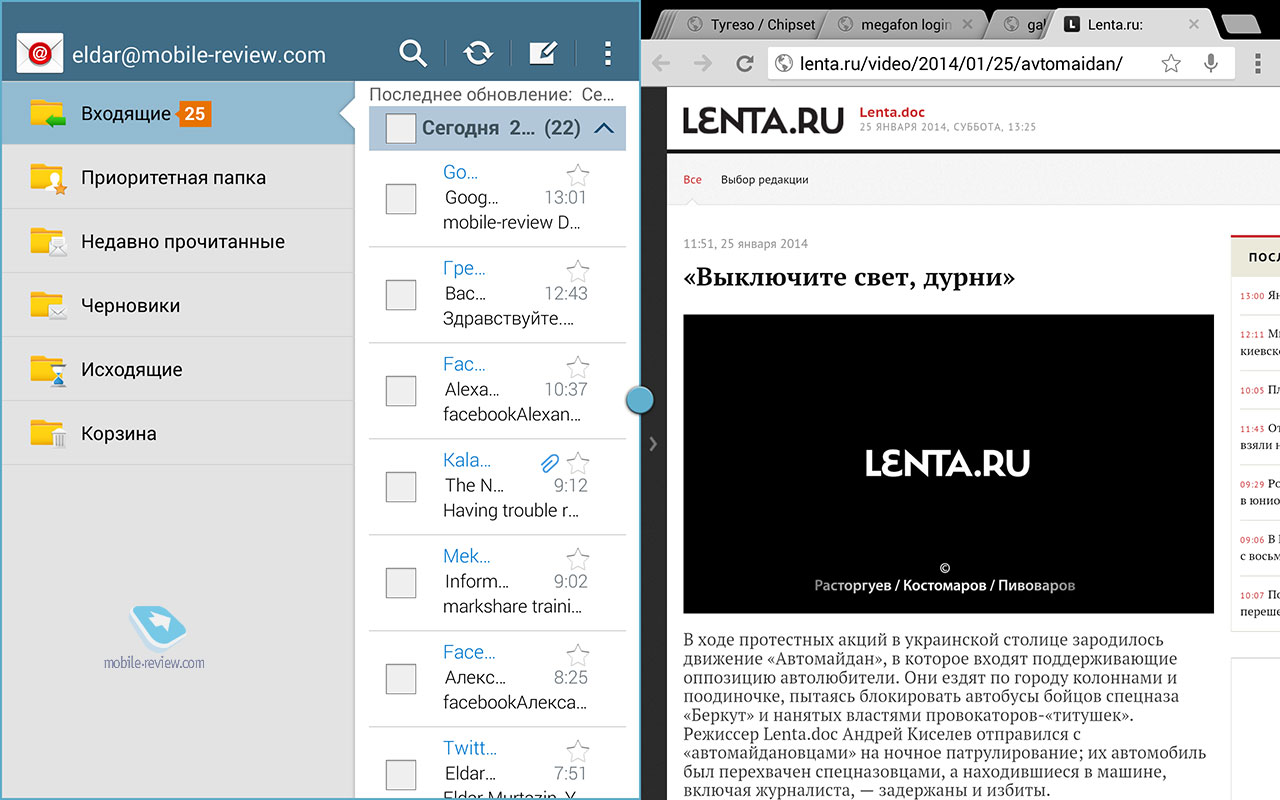Collapse the Сегодня email group
Image resolution: width=1280 pixels, height=800 pixels.
click(603, 128)
